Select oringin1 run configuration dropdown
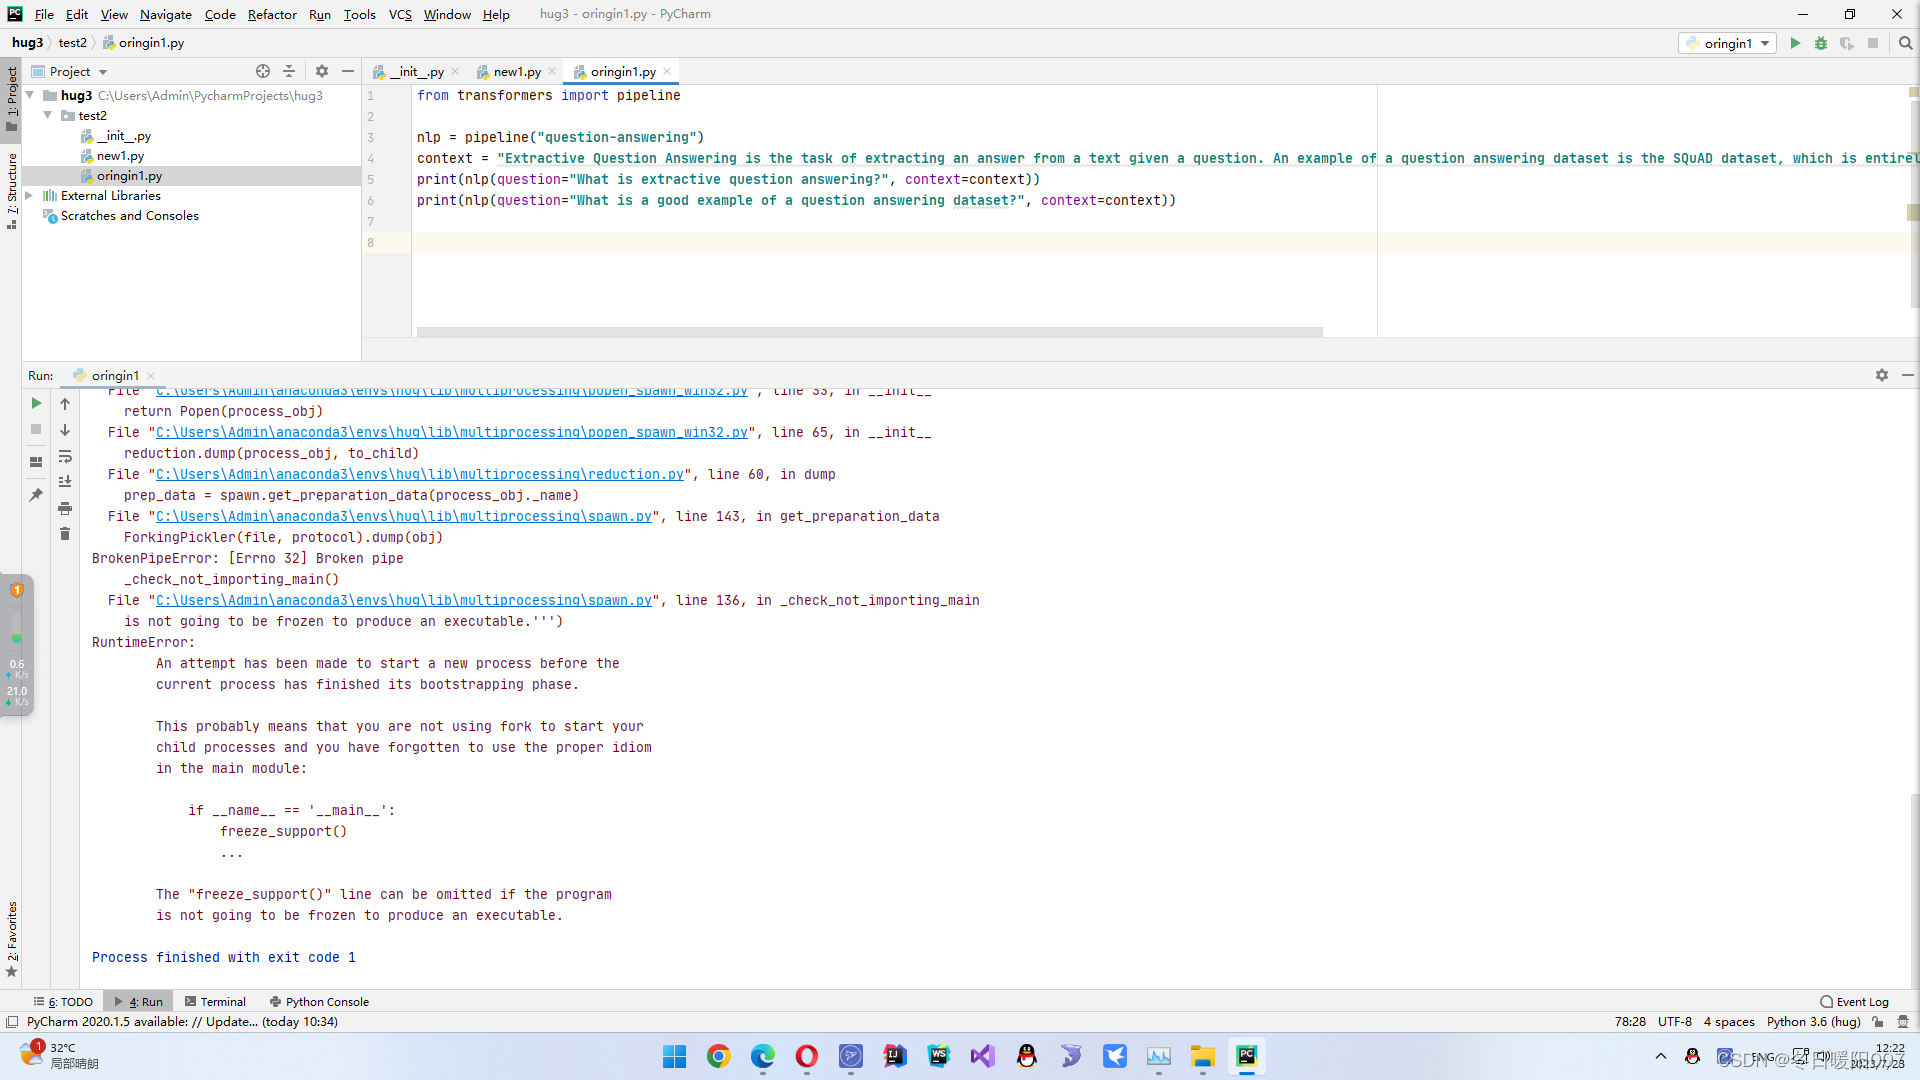The width and height of the screenshot is (1920, 1080). [x=1727, y=44]
